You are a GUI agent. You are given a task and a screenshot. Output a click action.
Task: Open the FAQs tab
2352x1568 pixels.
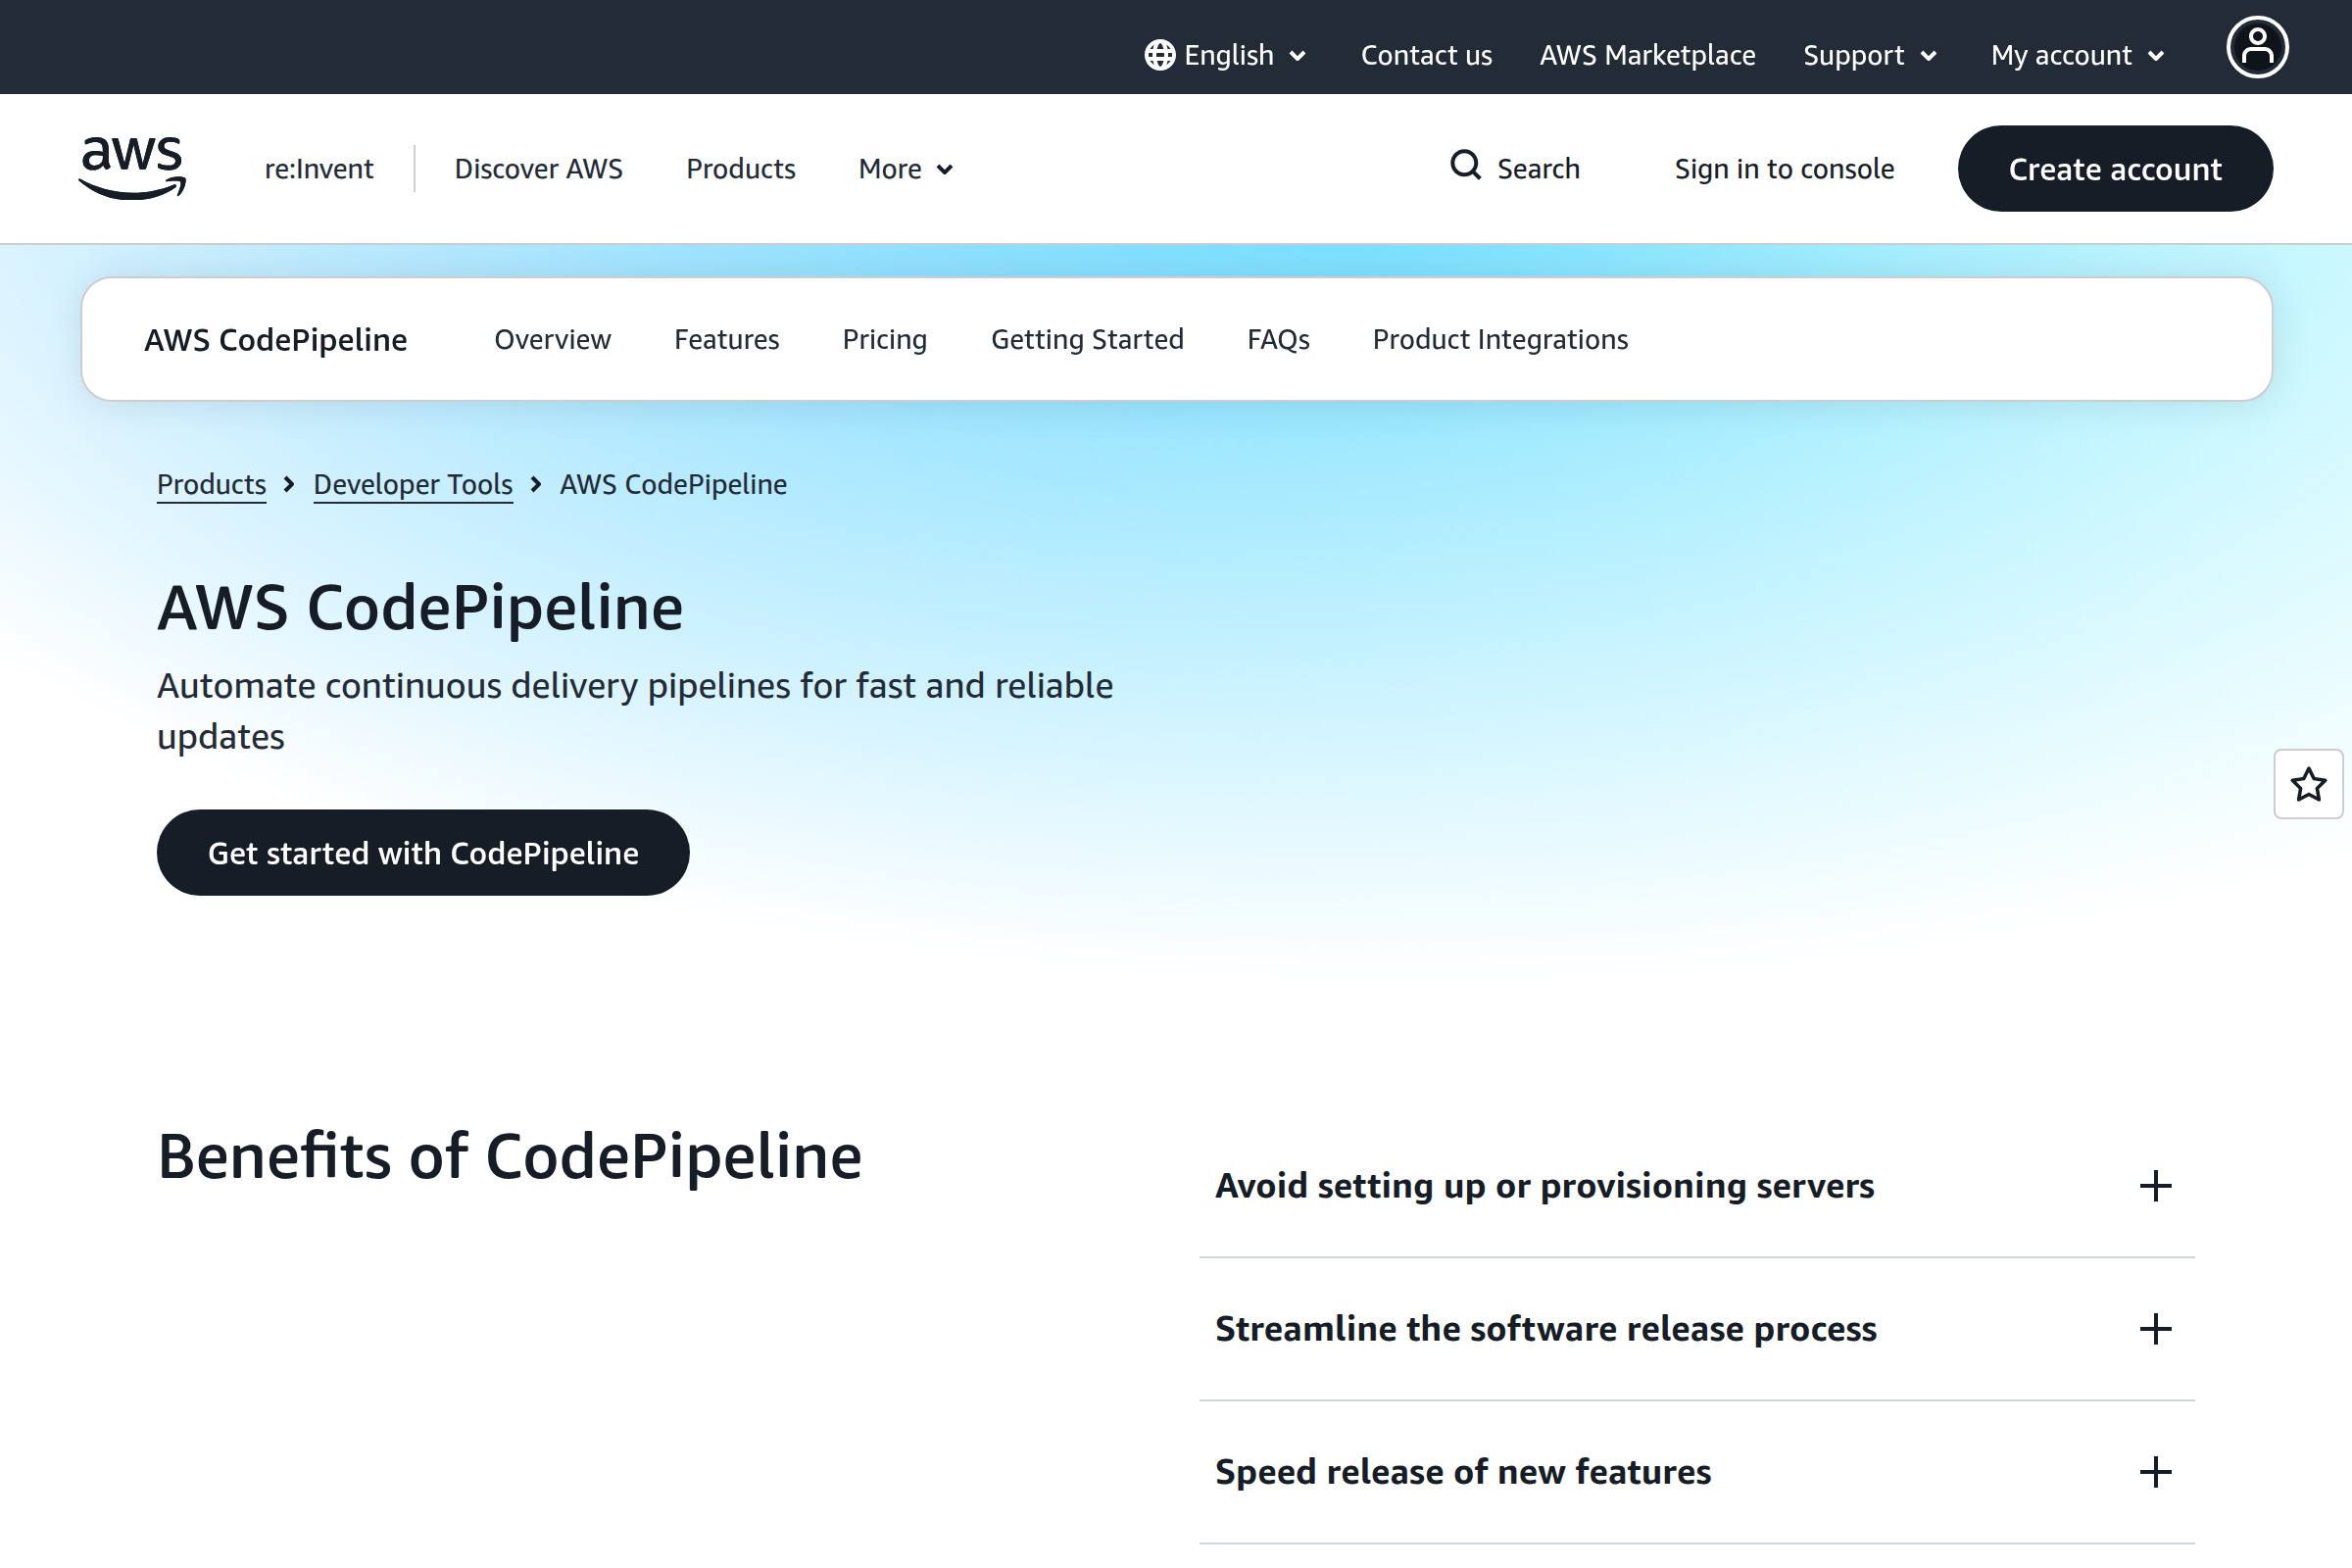1278,340
